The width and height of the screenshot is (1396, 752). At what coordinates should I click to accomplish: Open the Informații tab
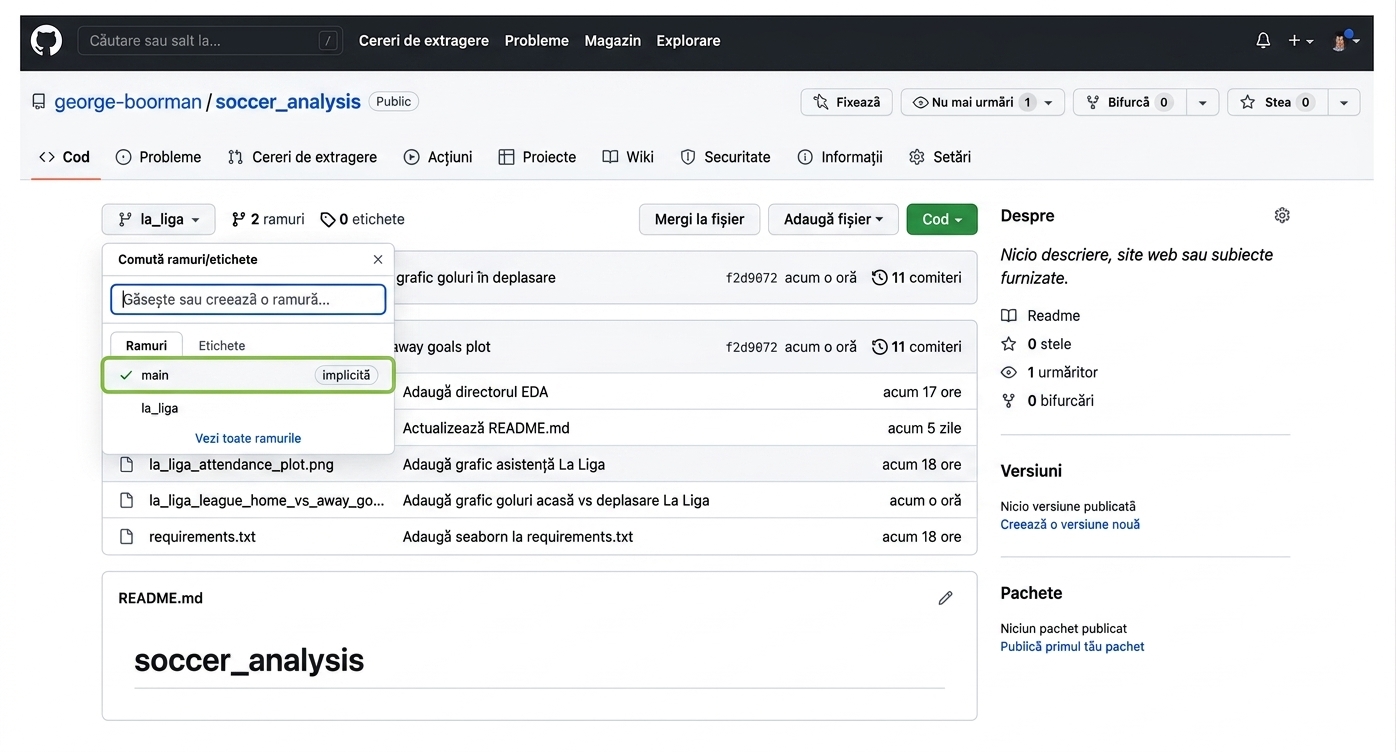[840, 157]
